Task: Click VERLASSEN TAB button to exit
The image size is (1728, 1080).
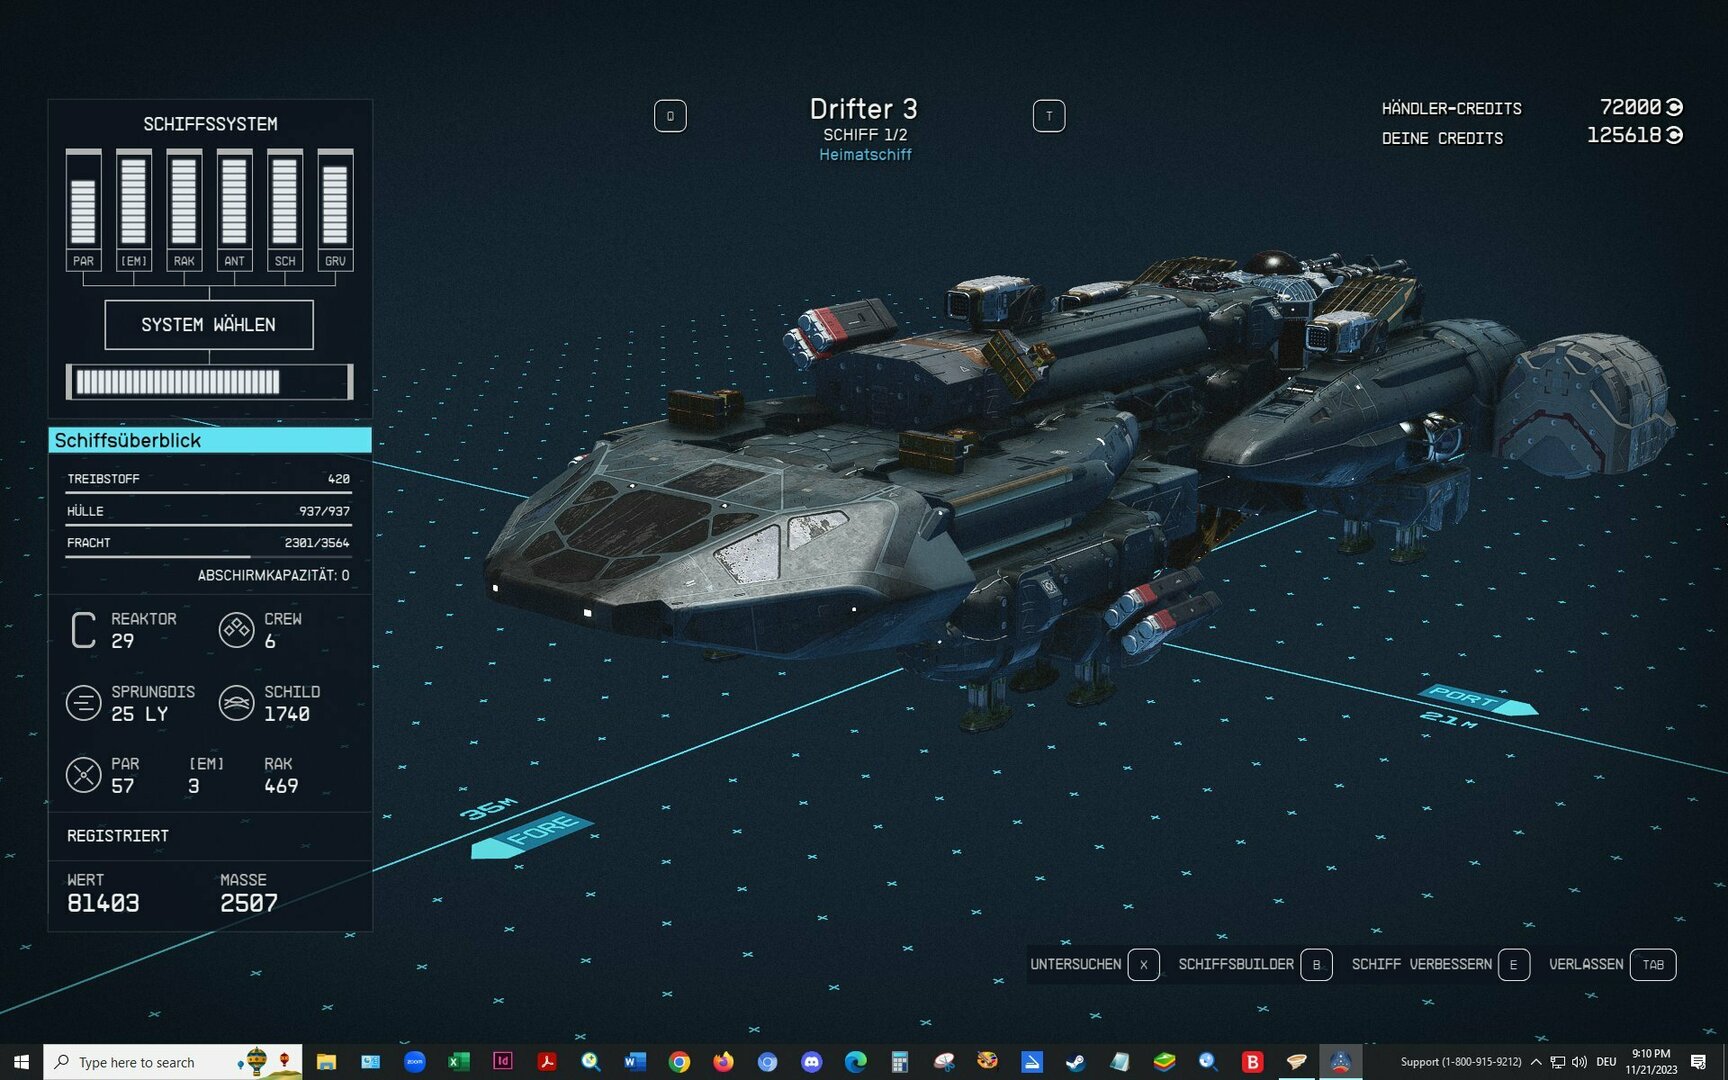Action: (x=1612, y=964)
